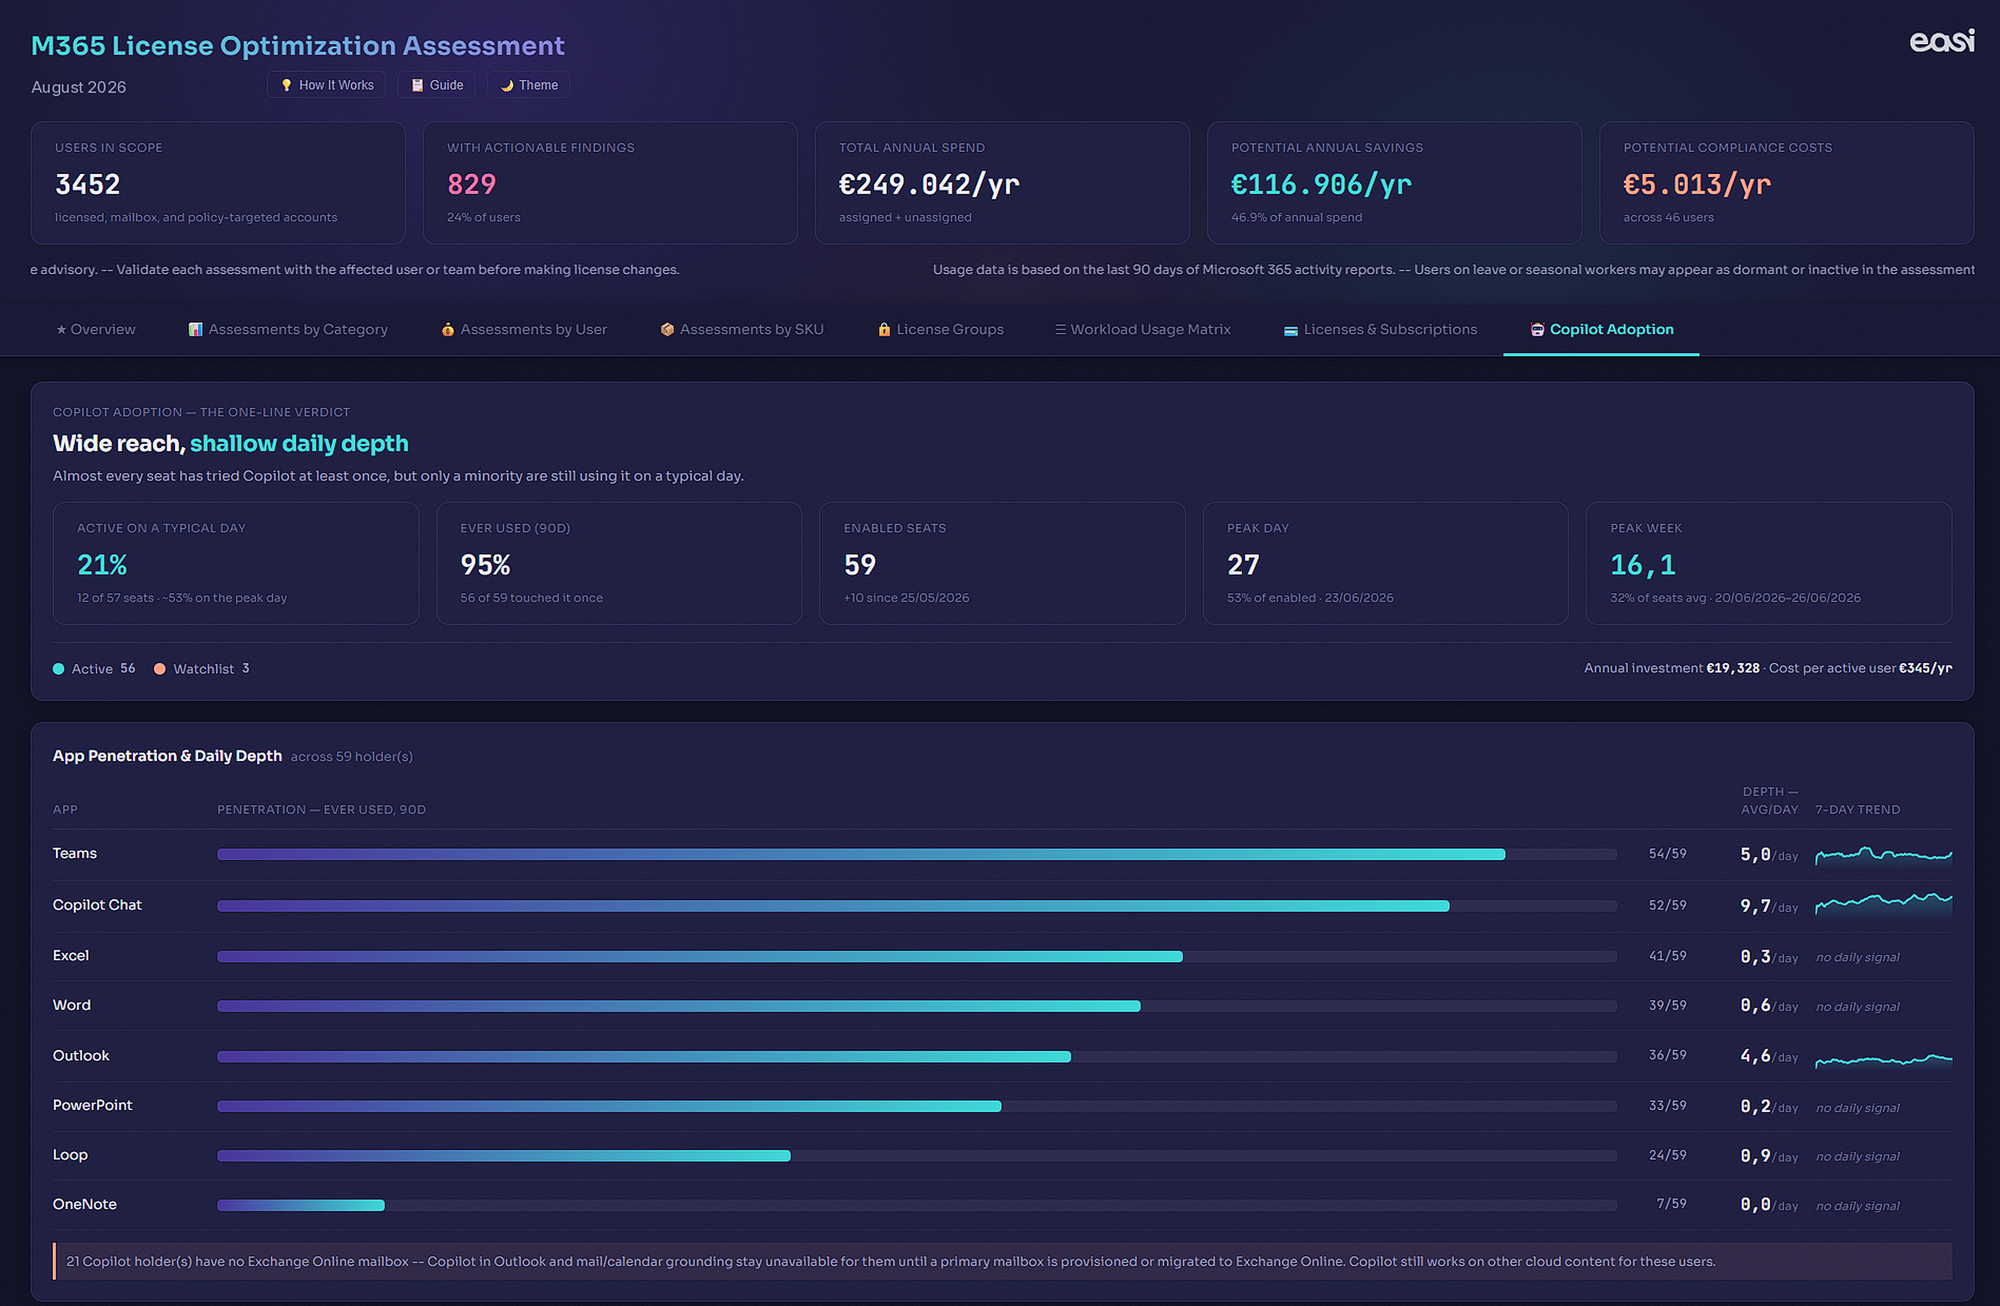Click the Potential Compliance Costs card
The image size is (2000, 1306).
click(1786, 183)
